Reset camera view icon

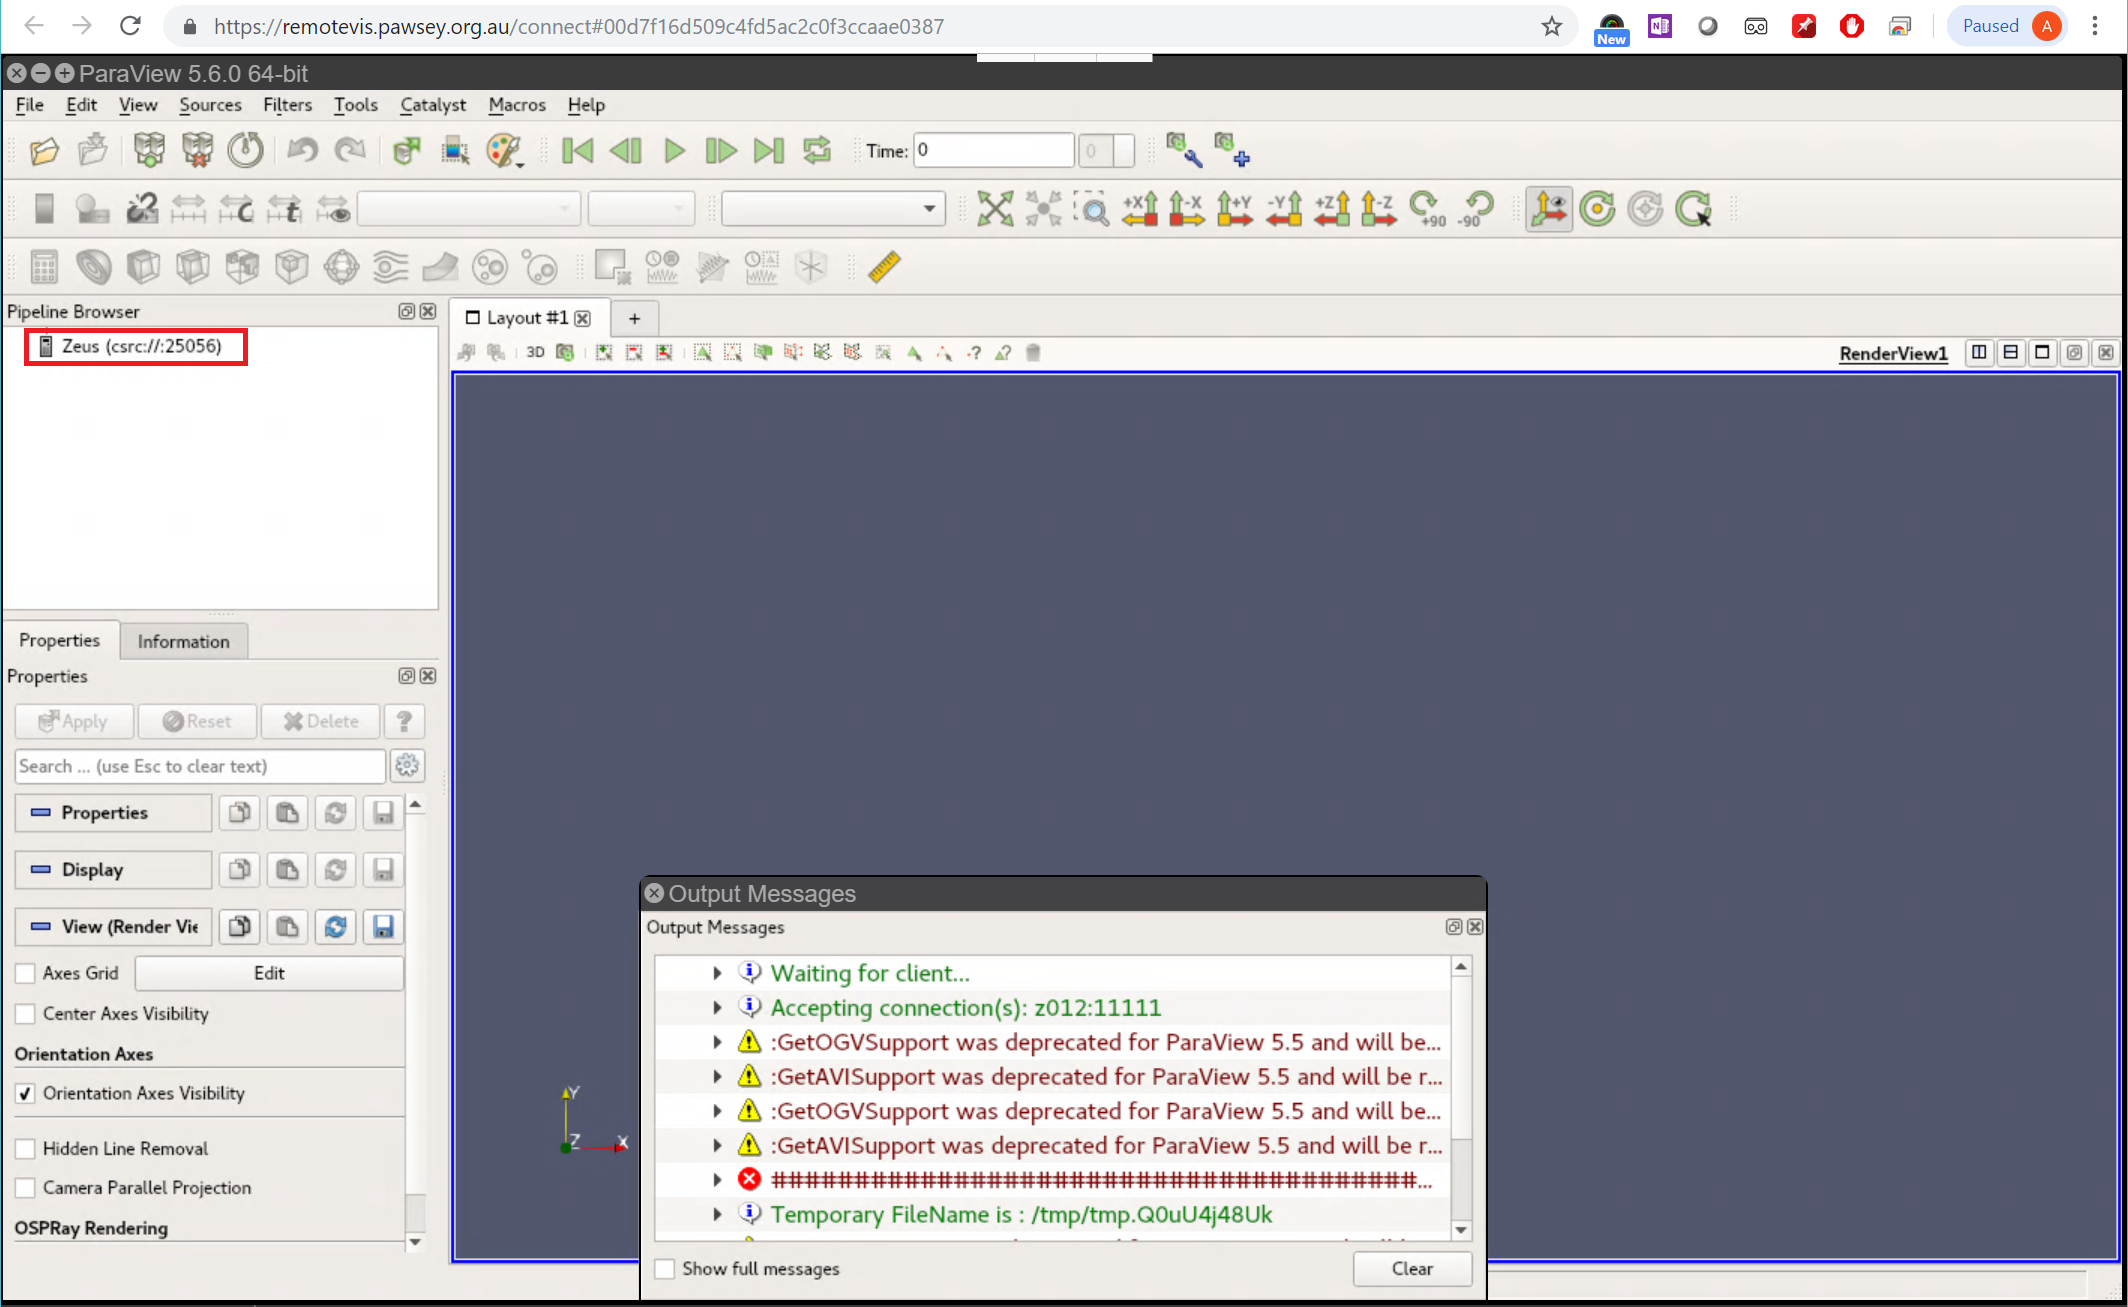(x=994, y=208)
